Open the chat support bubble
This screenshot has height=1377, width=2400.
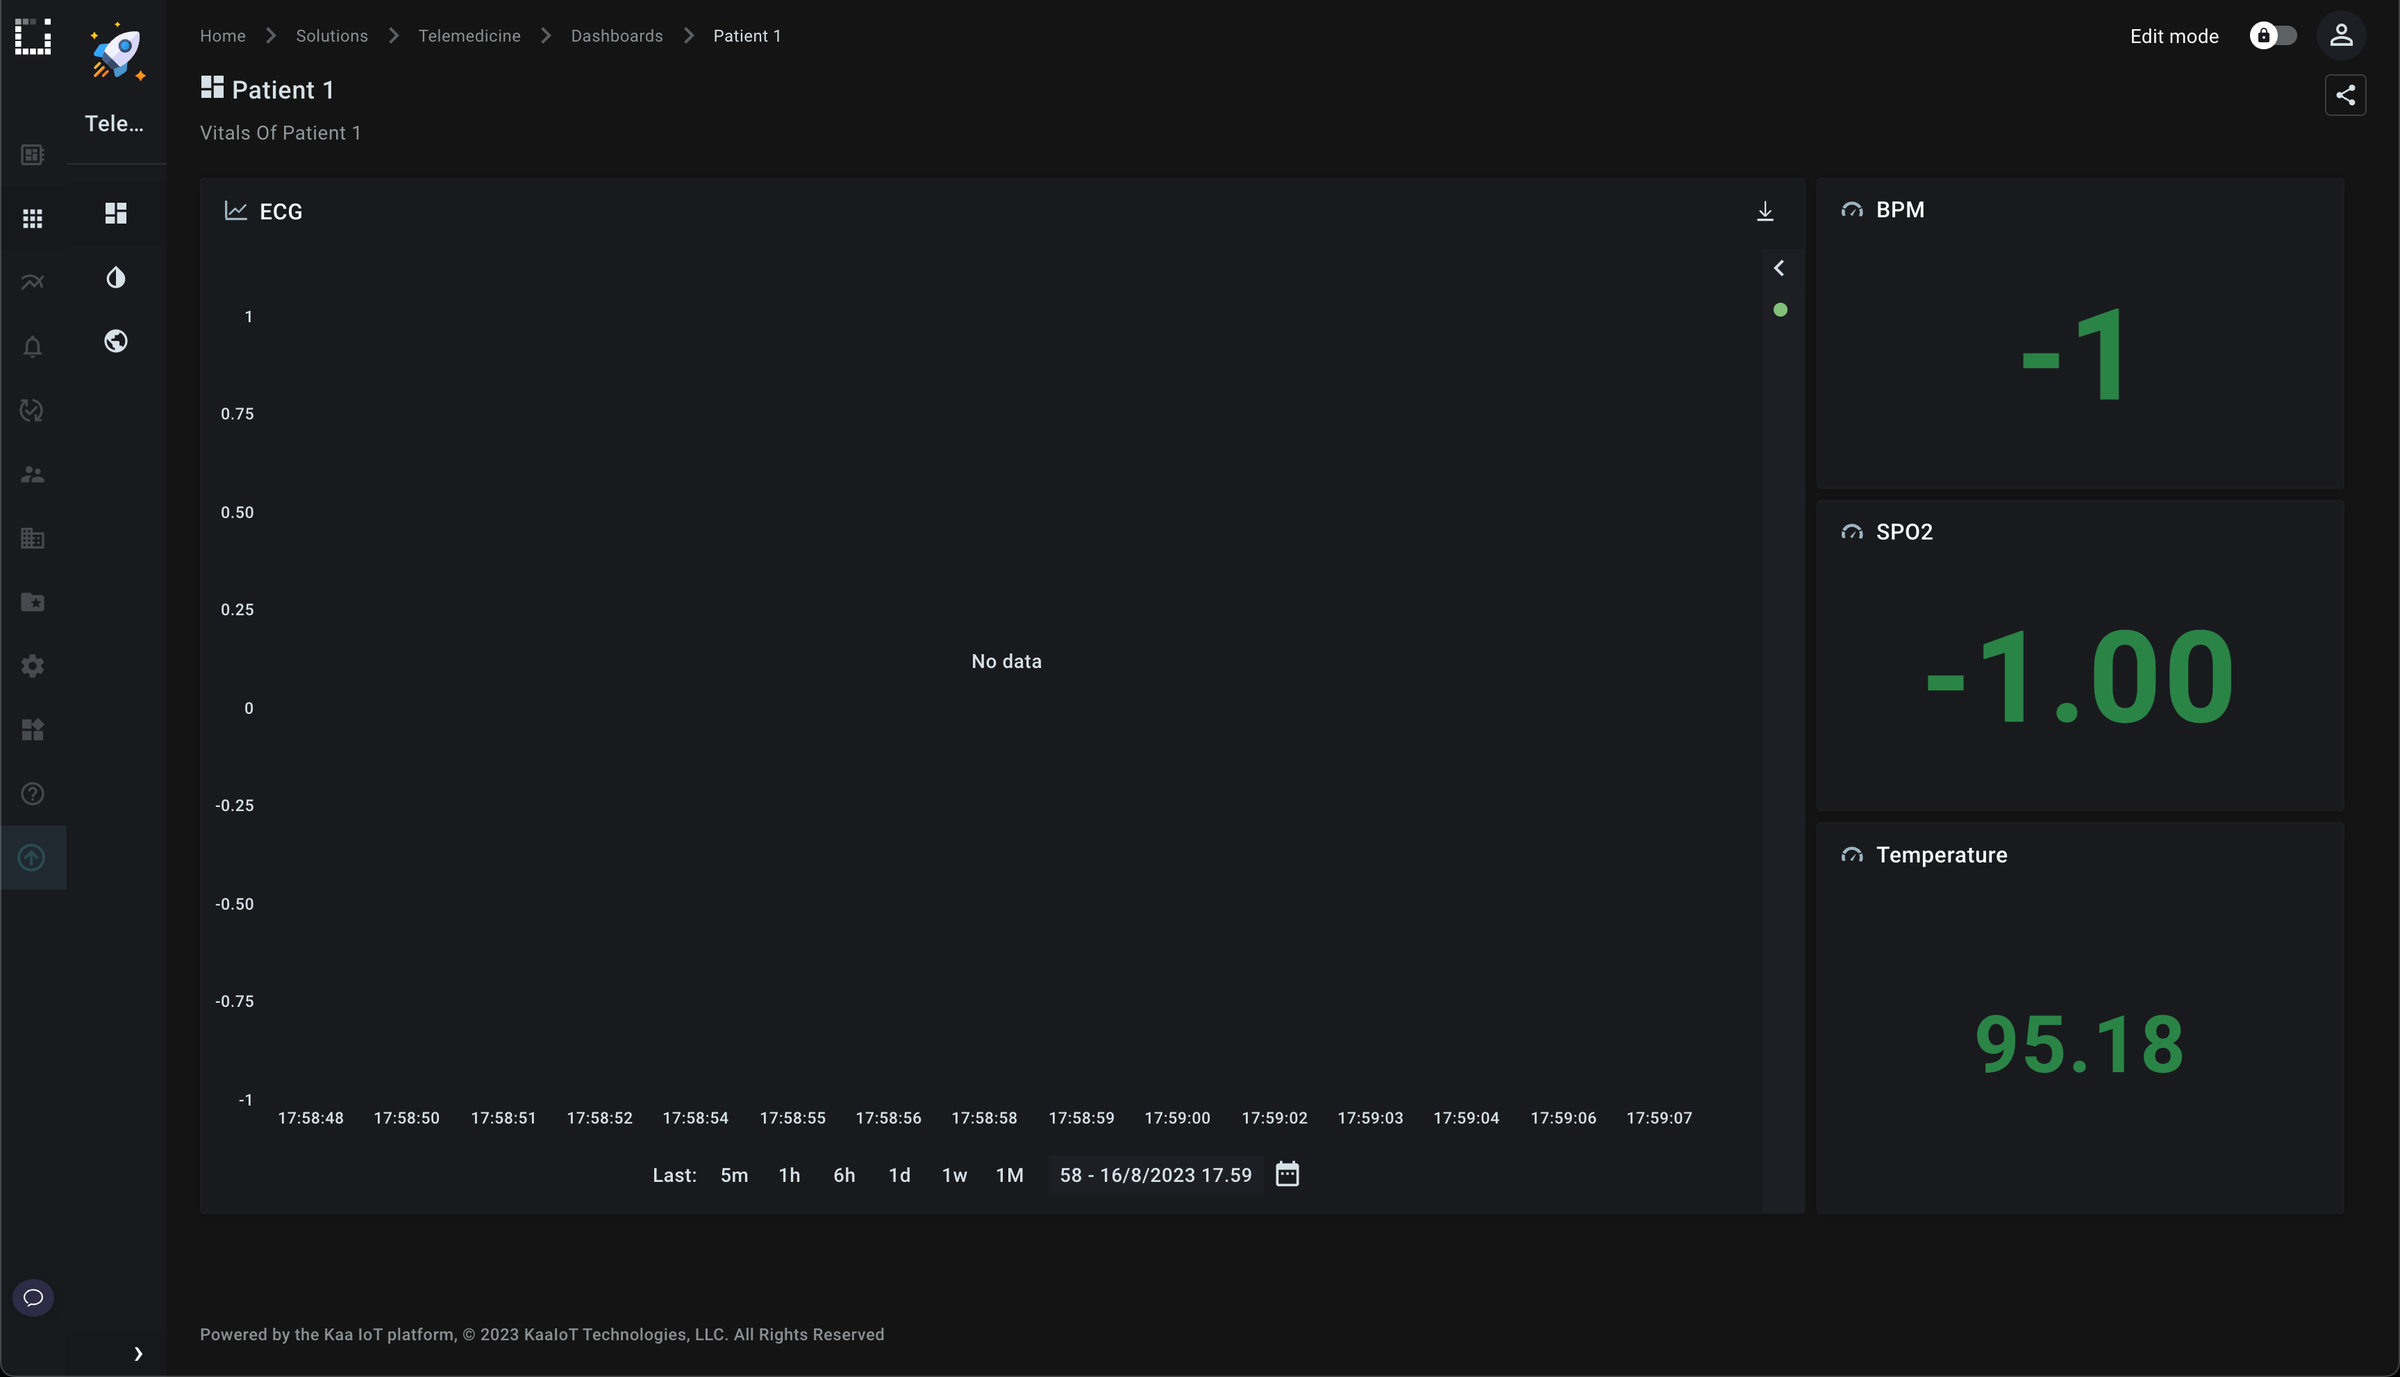coord(33,1298)
